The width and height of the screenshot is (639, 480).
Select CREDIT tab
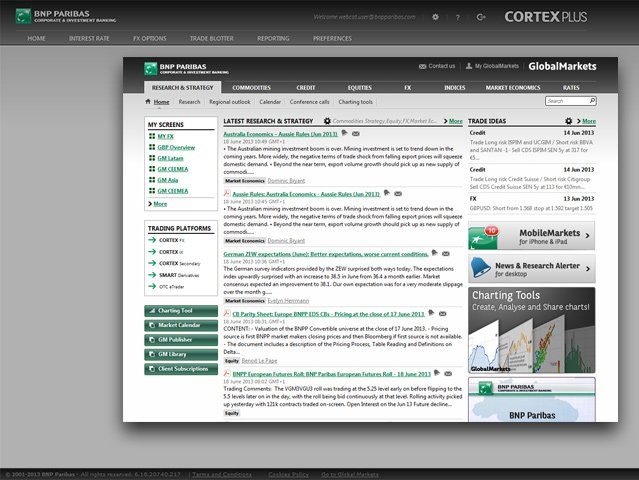(x=306, y=88)
